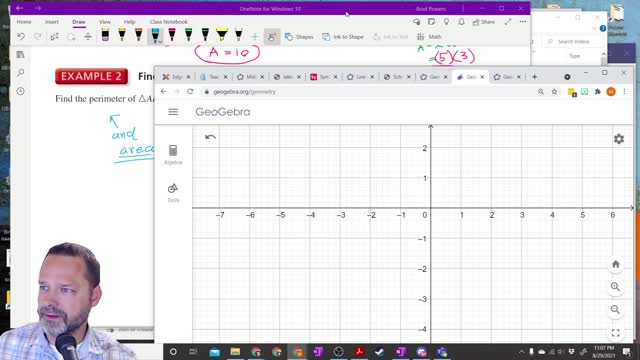Bookmark this page with the star icon
The width and height of the screenshot is (640, 360).
pos(554,91)
